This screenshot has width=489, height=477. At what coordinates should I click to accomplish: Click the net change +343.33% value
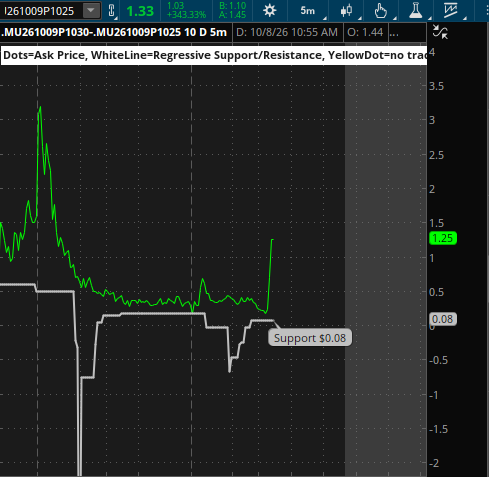click(x=186, y=15)
